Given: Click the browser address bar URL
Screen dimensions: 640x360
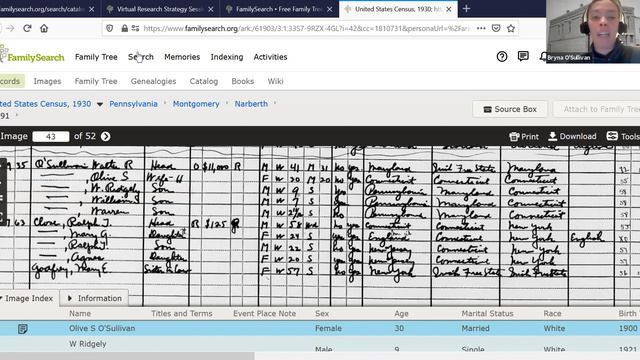Looking at the screenshot, I should [x=307, y=28].
